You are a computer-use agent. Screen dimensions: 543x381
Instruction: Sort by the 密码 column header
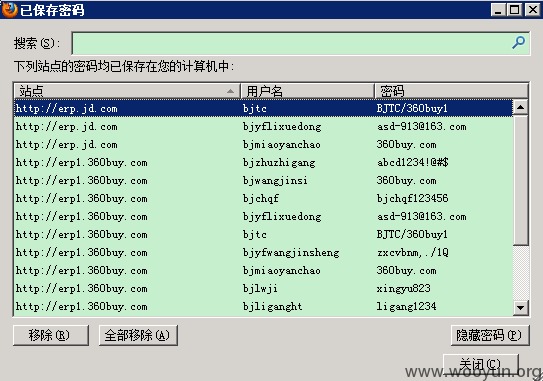[x=451, y=91]
